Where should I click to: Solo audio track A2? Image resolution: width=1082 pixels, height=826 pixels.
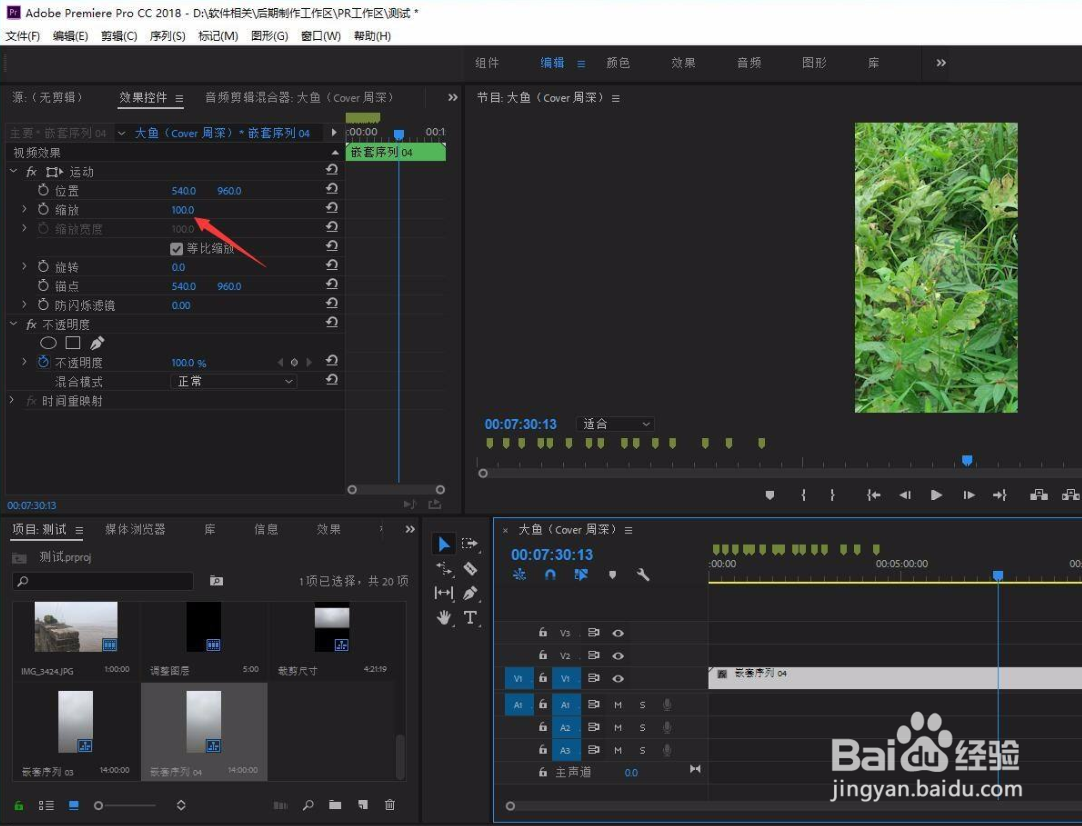coord(642,727)
